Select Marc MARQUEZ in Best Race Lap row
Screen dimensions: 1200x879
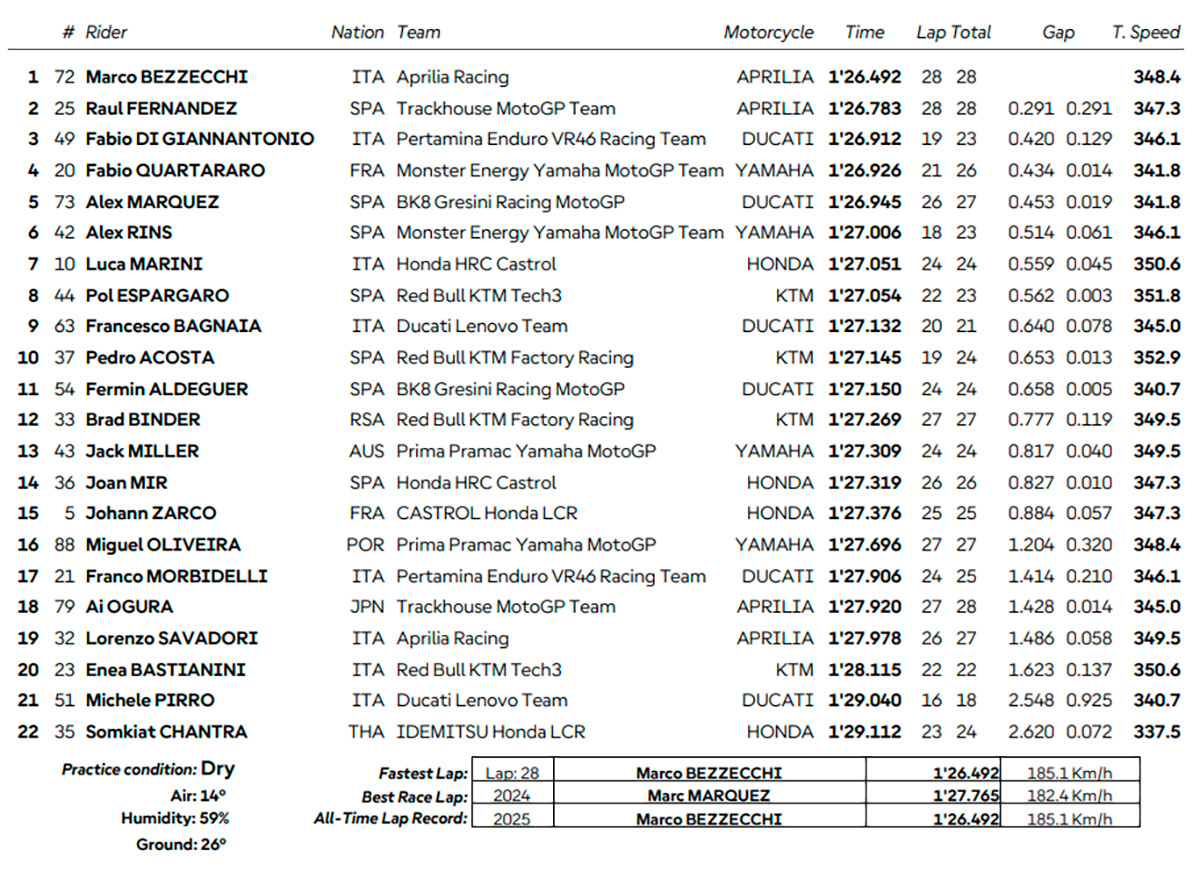(709, 796)
